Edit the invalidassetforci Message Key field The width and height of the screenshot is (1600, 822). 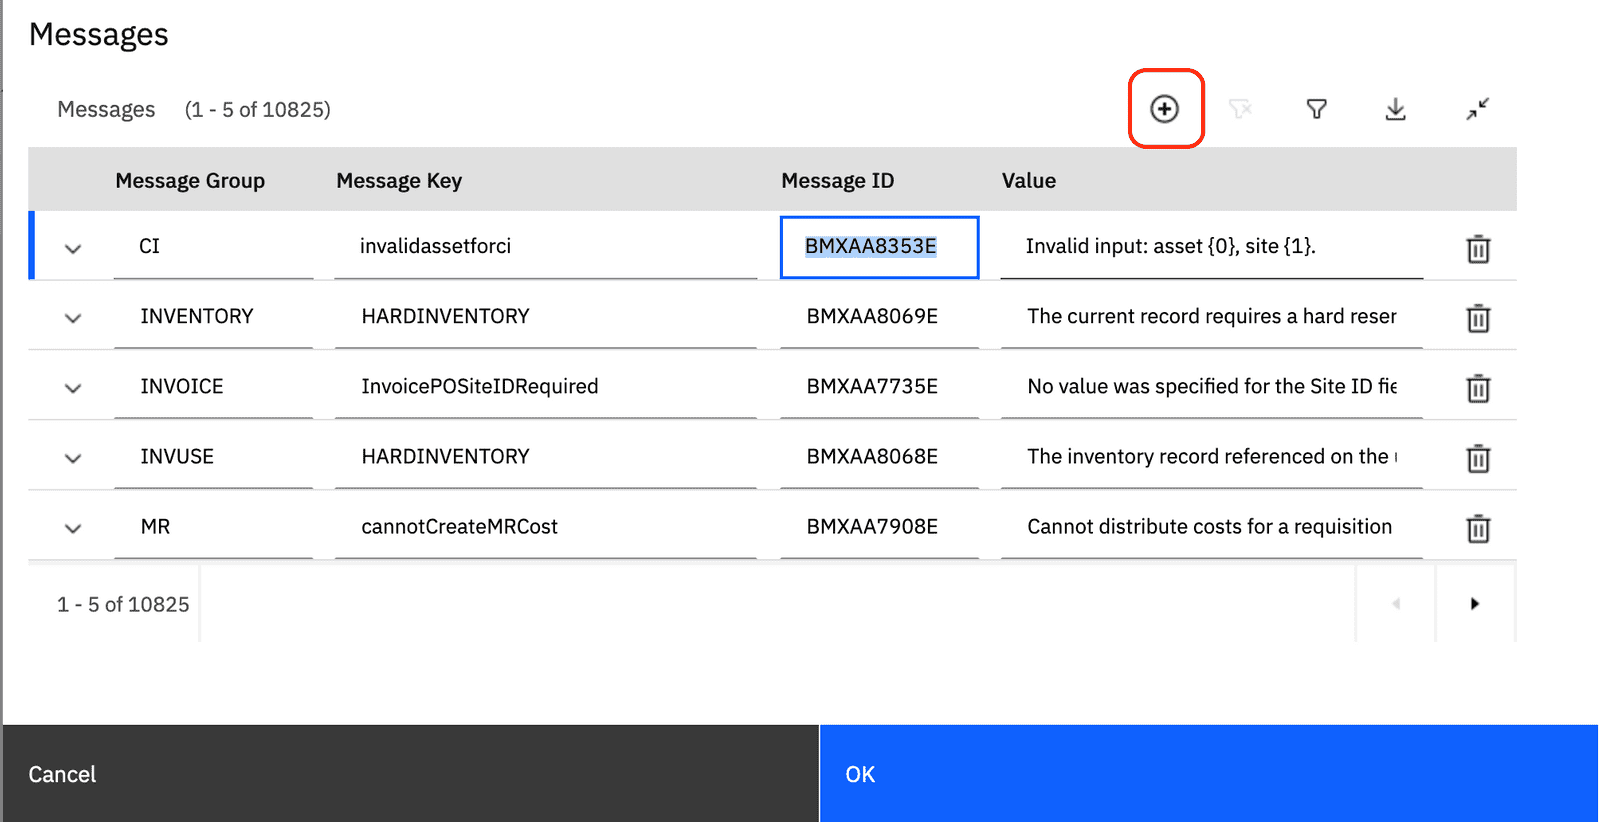coord(545,247)
